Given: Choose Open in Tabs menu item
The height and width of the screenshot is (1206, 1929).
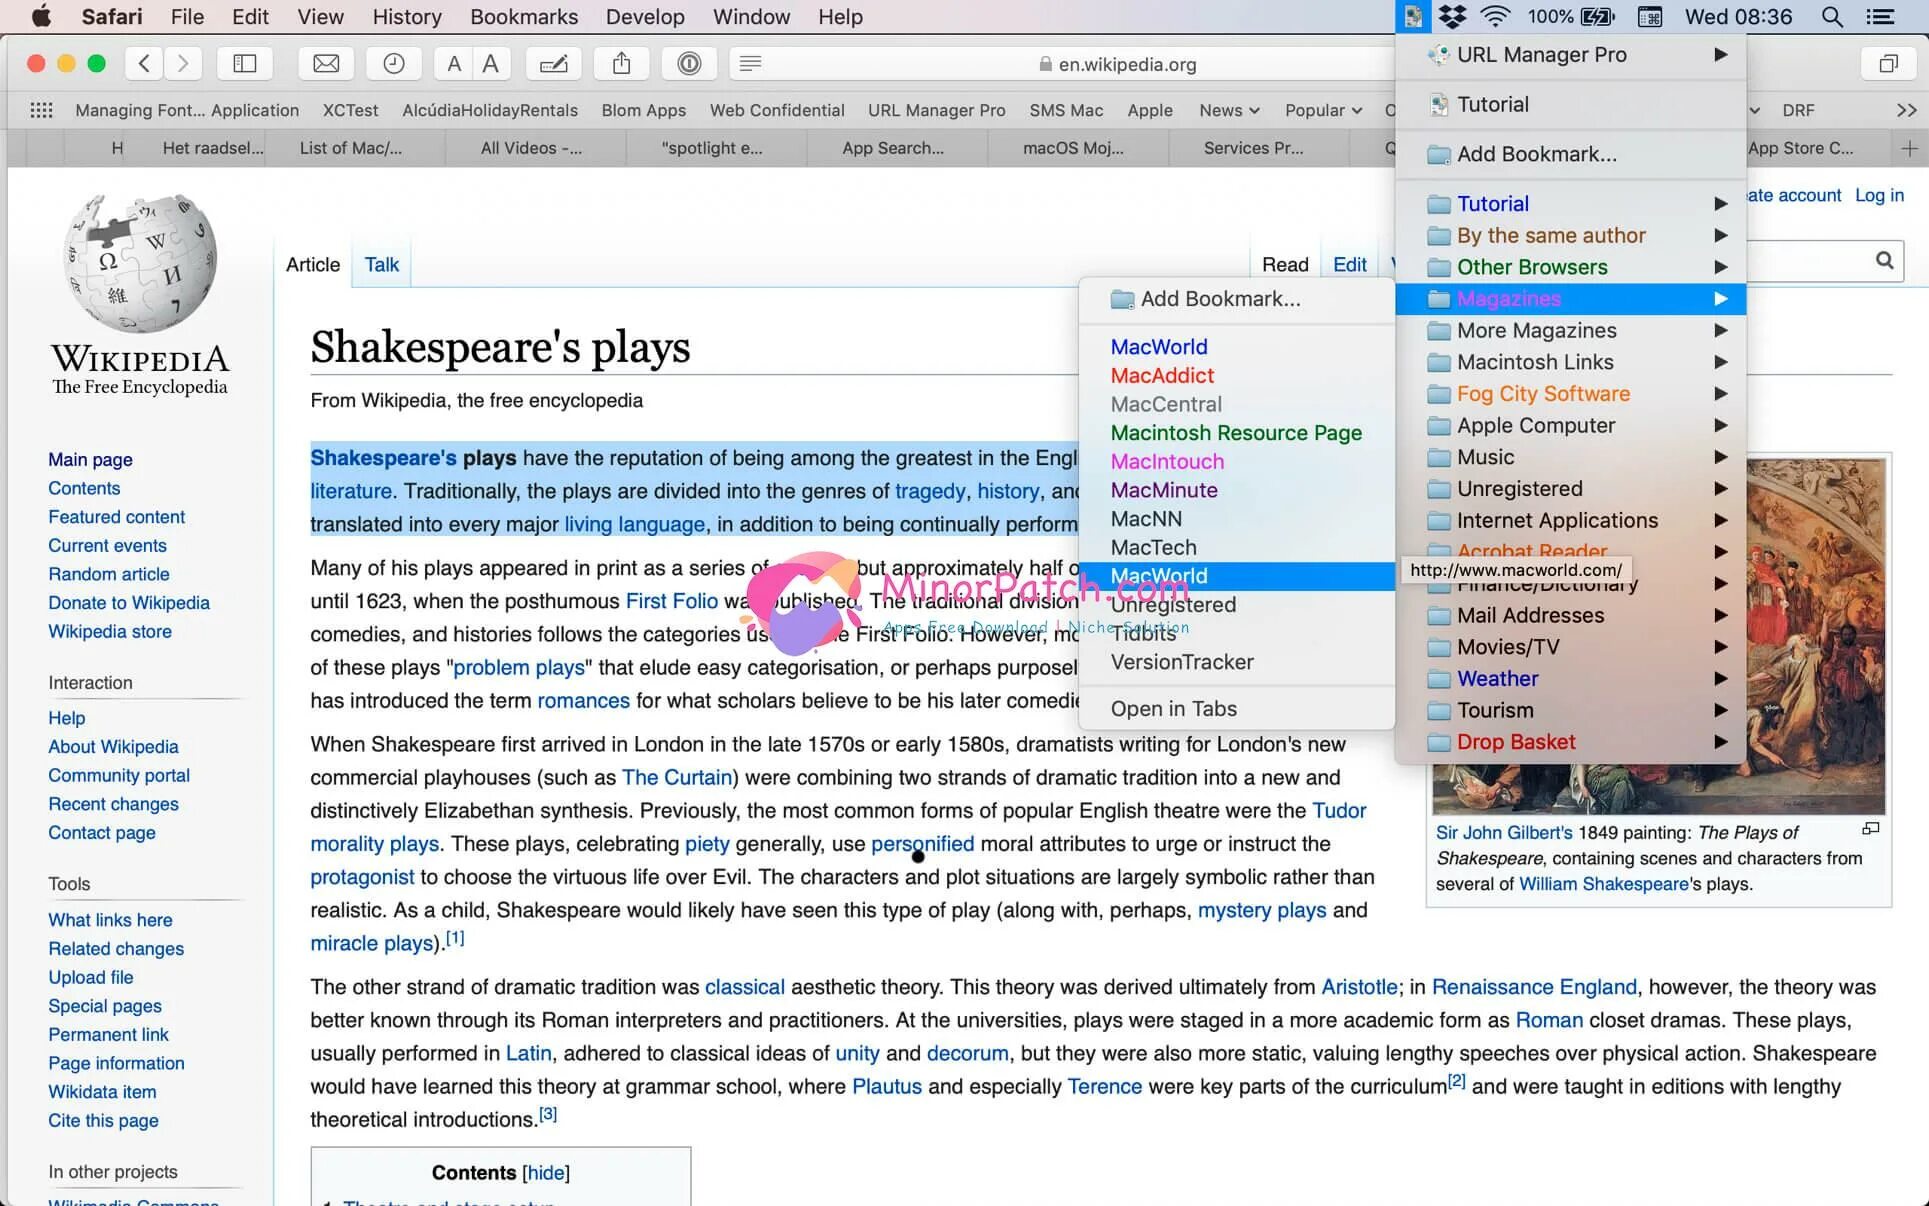Looking at the screenshot, I should [x=1173, y=709].
